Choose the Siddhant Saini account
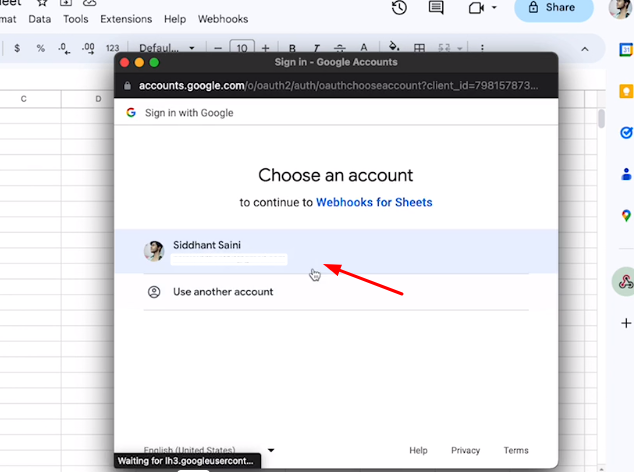634x472 pixels. [x=336, y=252]
